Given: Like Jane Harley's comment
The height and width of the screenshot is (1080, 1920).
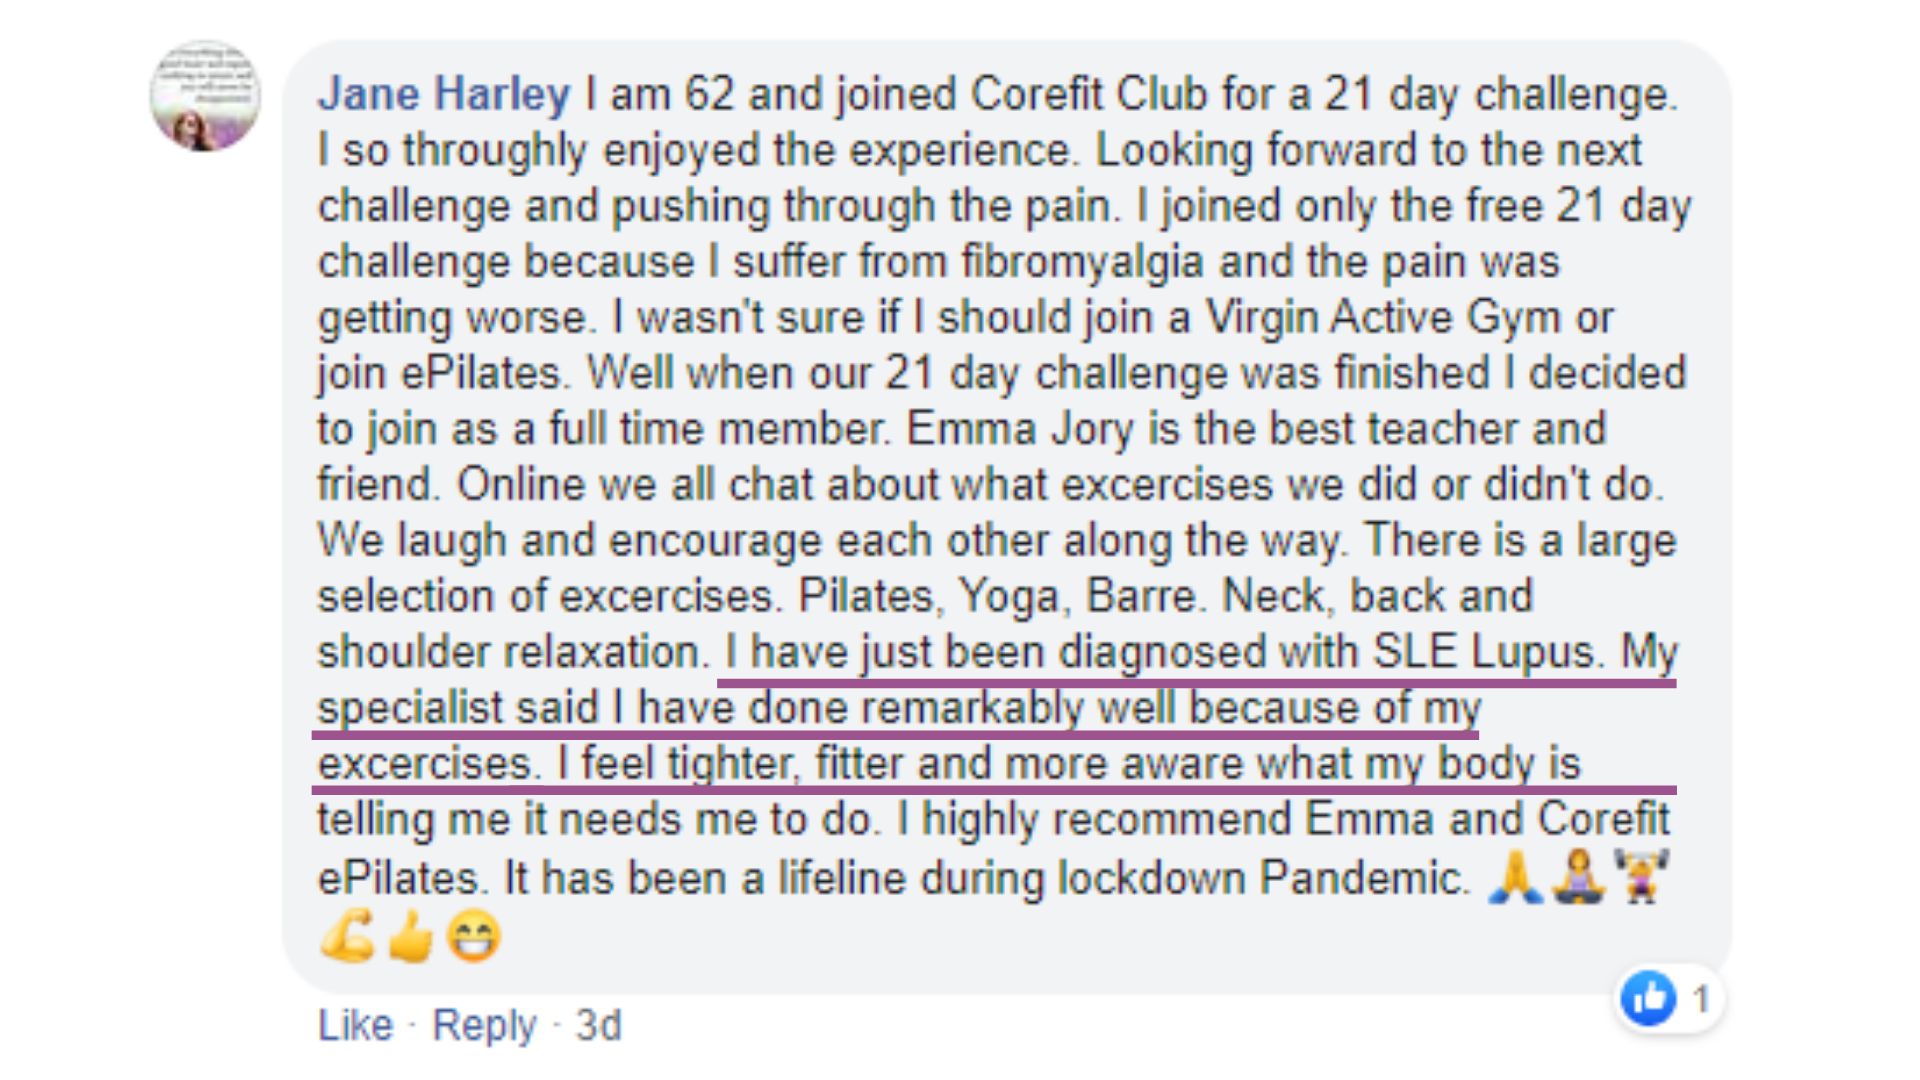Looking at the screenshot, I should tap(355, 1025).
